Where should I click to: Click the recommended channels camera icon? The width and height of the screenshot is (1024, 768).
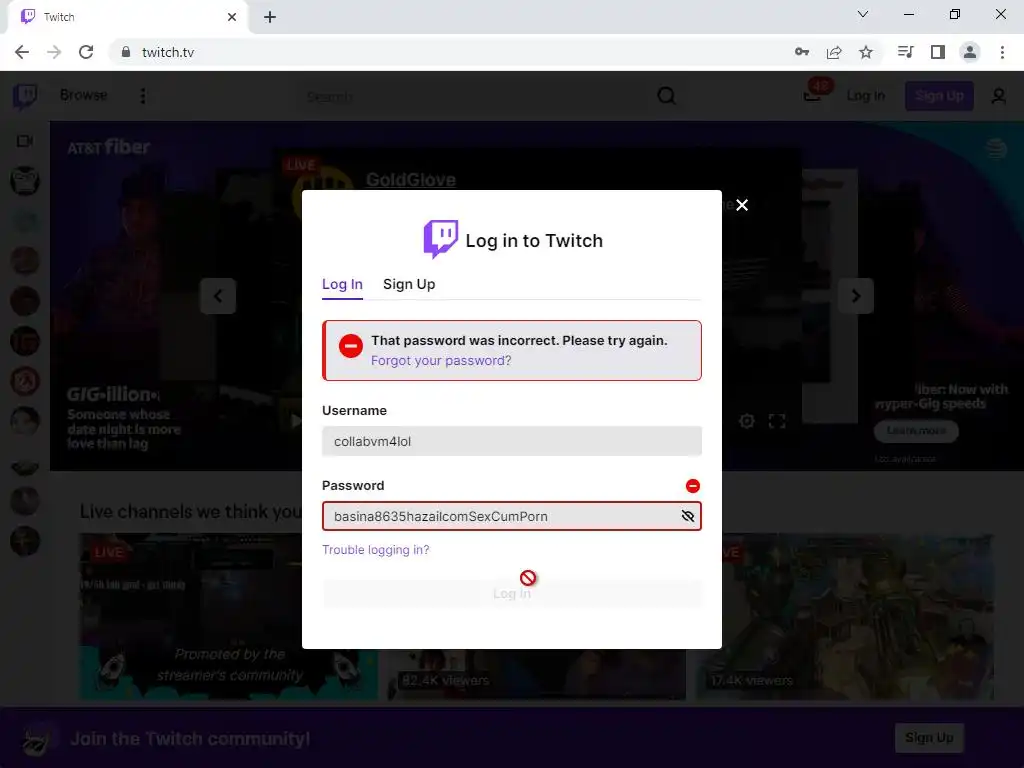25,141
